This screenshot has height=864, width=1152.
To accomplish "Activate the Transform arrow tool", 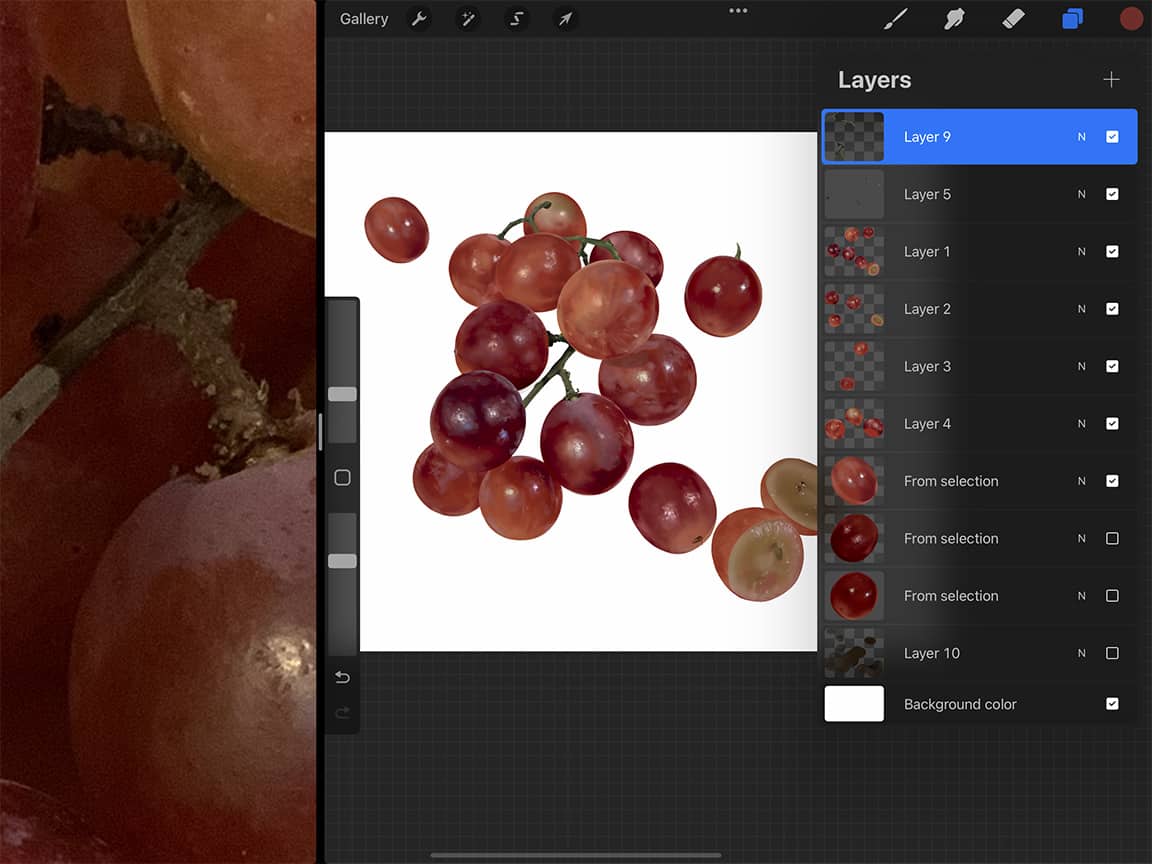I will [x=565, y=18].
